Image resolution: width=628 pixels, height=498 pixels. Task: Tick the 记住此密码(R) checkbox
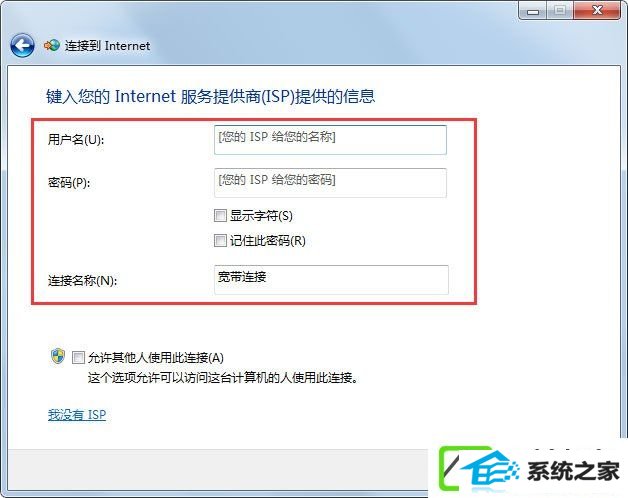point(220,241)
